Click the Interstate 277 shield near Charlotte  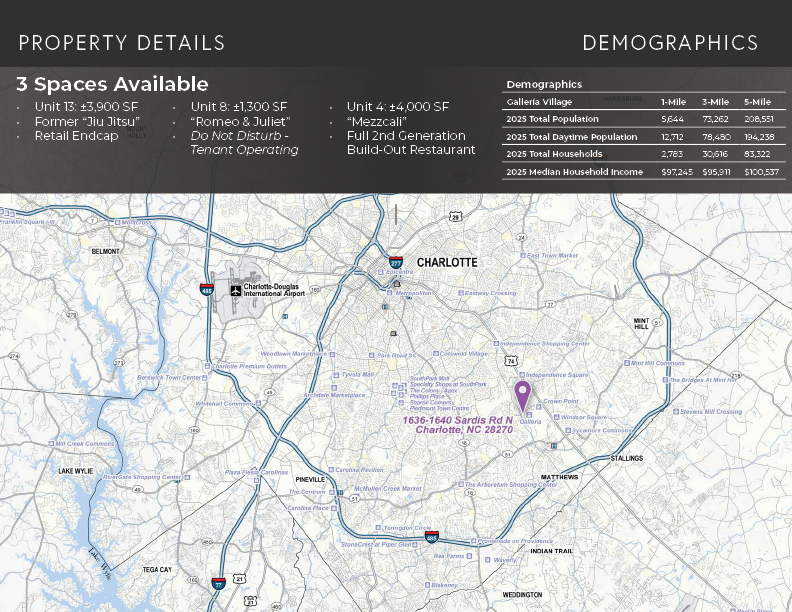tap(395, 263)
